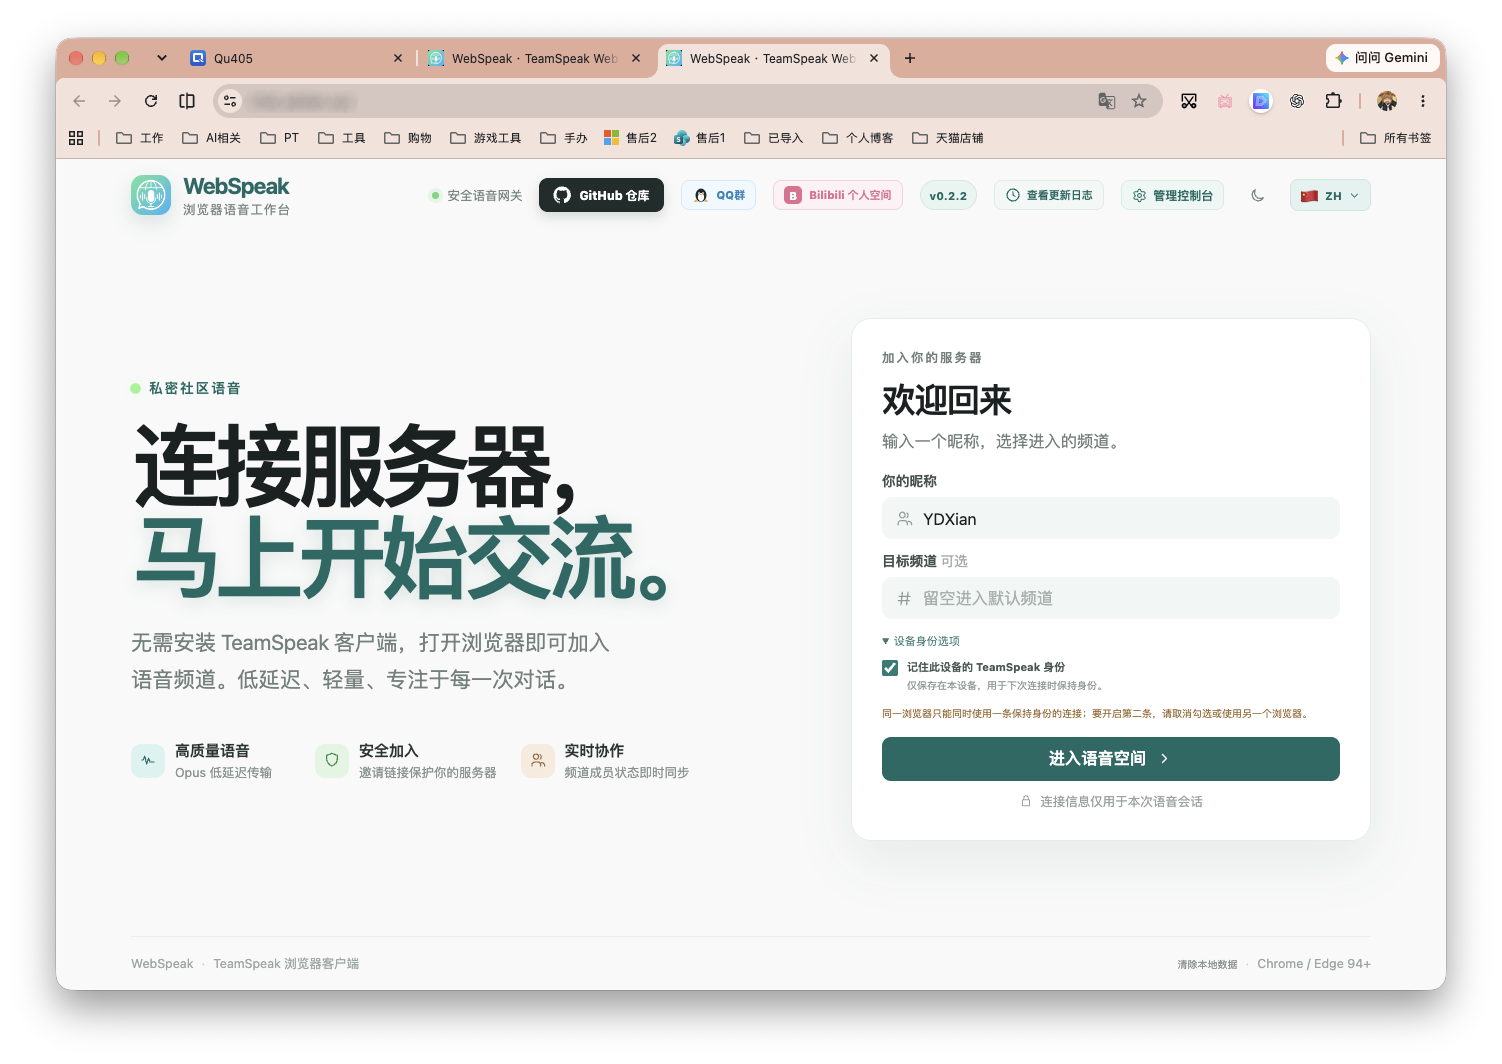Click the 售后1 SharePoint bookmark
The height and width of the screenshot is (1064, 1502).
tap(700, 138)
